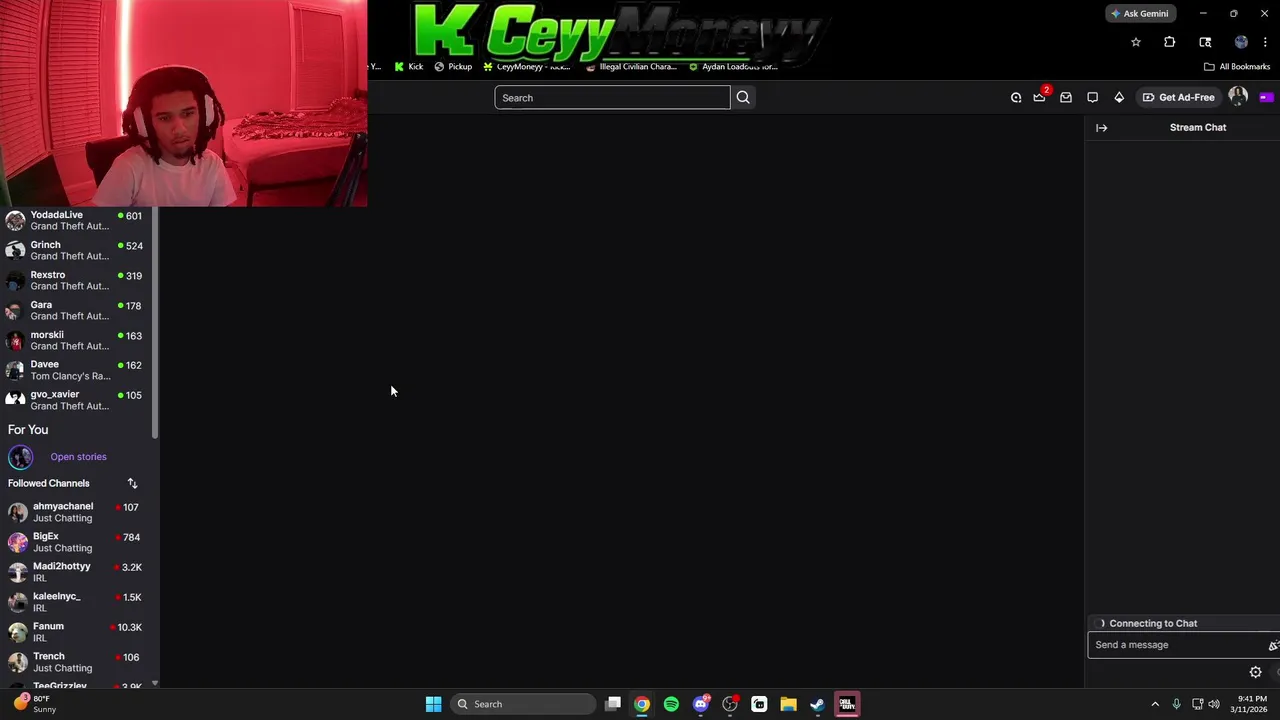Open the Kick bookmark
This screenshot has width=1280, height=720.
(x=409, y=66)
